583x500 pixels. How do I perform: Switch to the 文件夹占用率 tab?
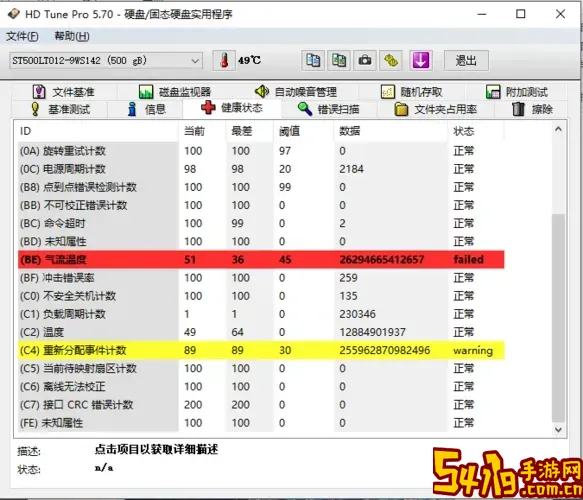pos(436,109)
